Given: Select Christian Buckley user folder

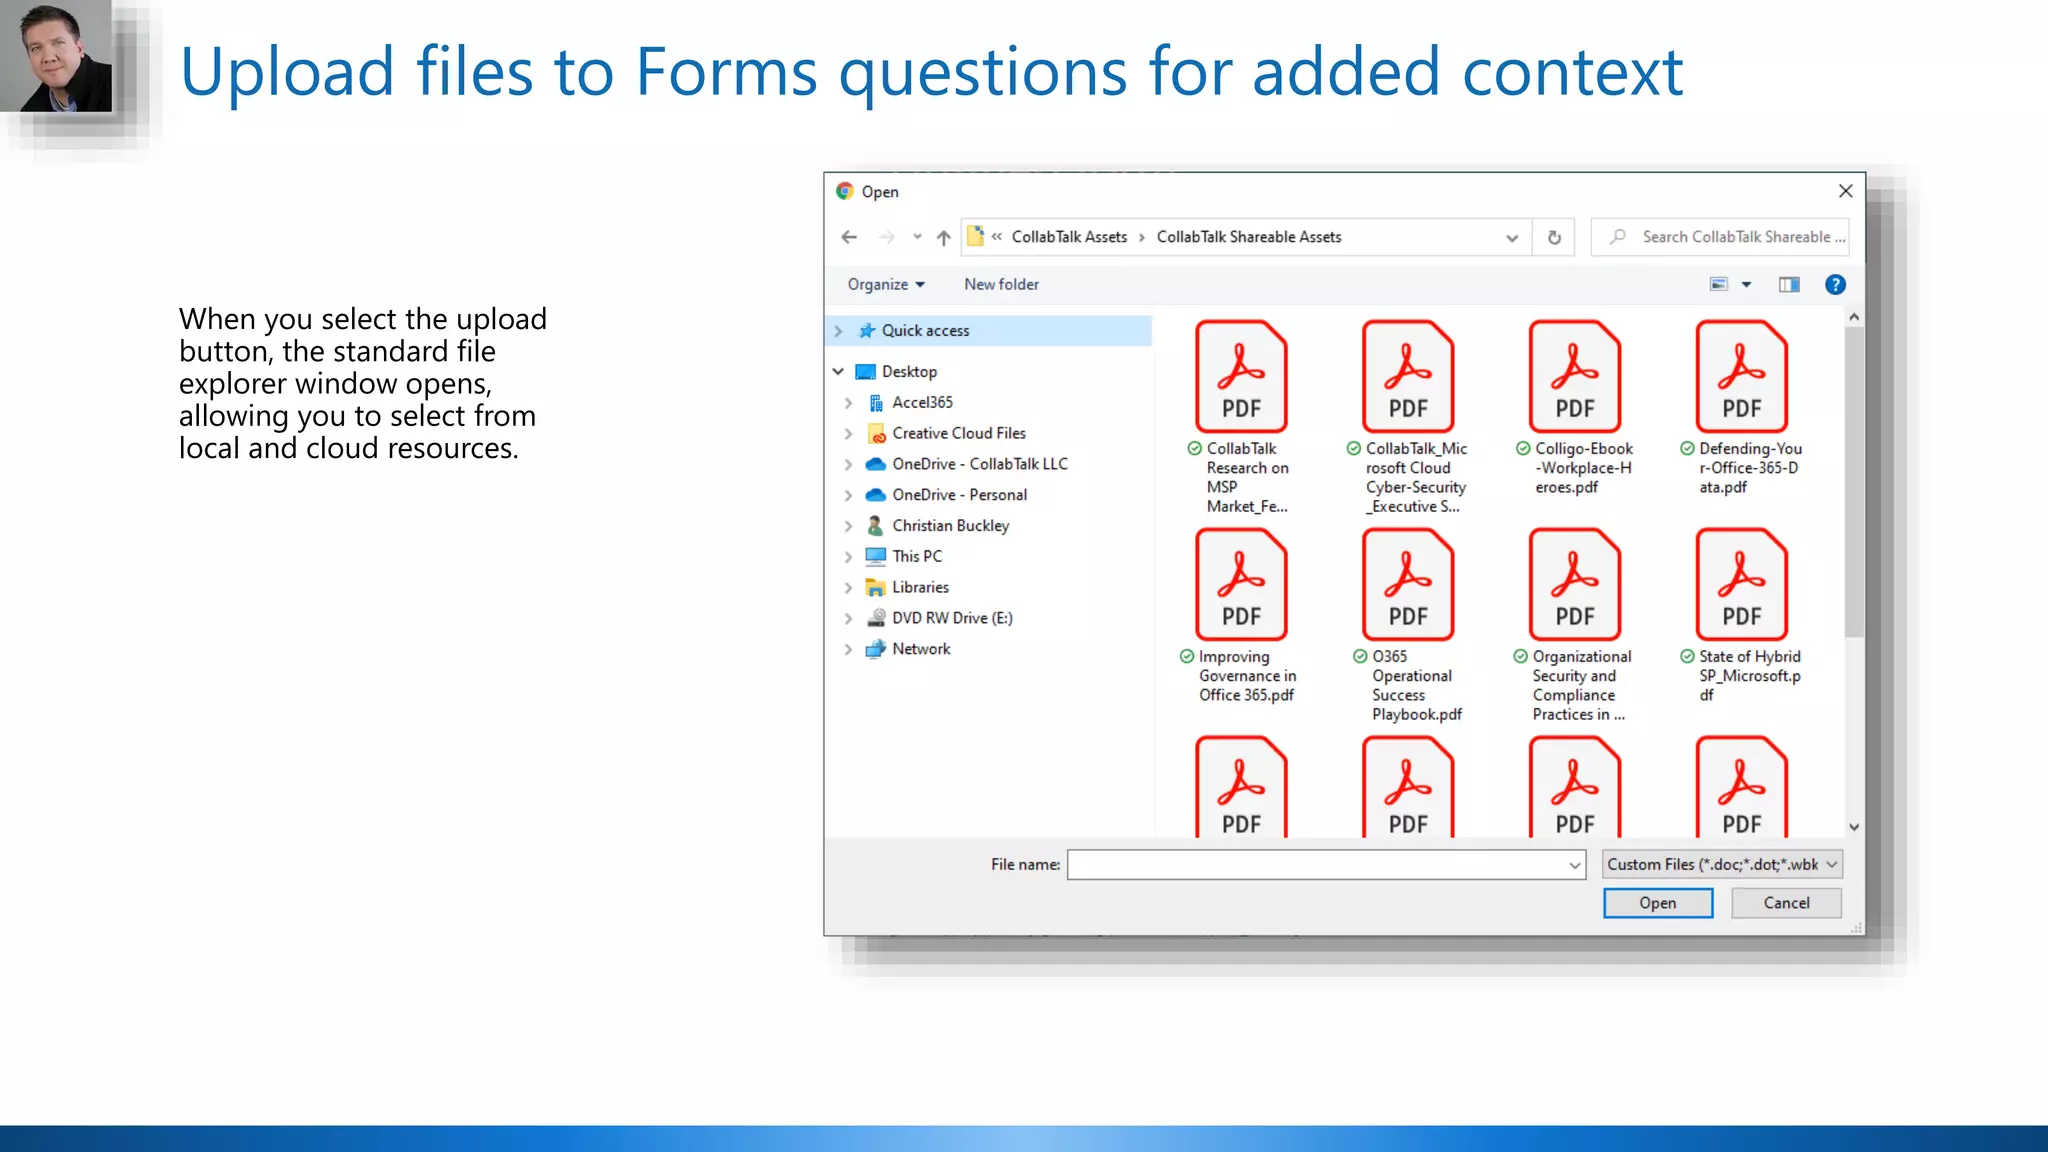Looking at the screenshot, I should (x=950, y=526).
